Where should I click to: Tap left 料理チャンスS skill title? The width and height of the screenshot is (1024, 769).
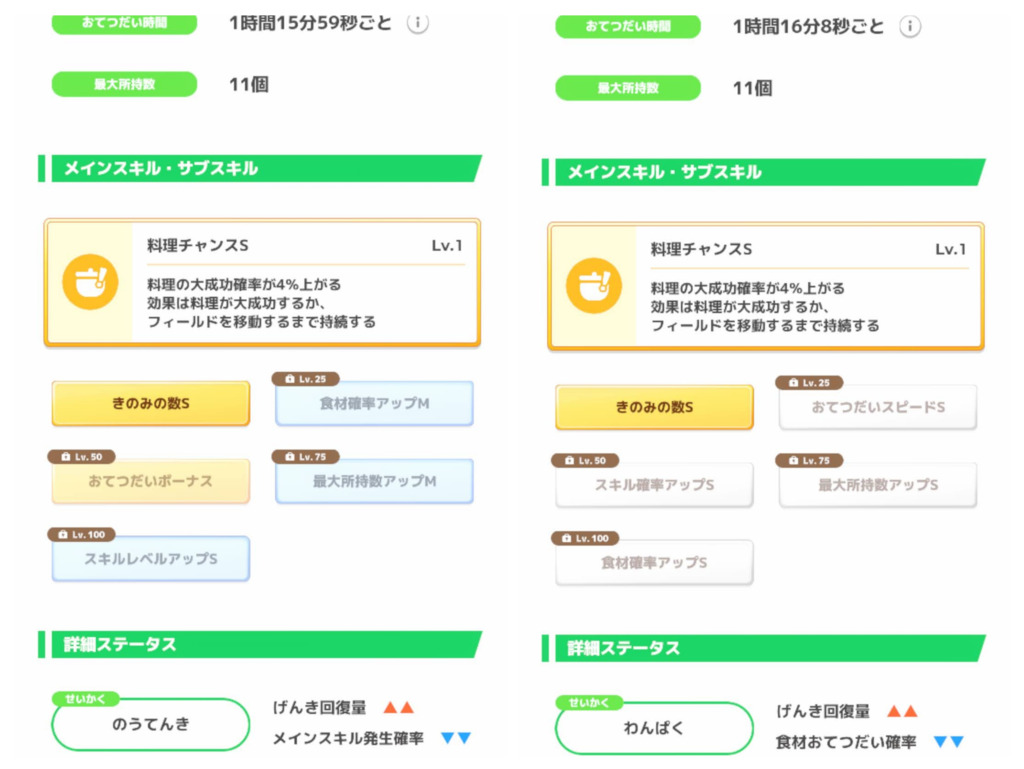(197, 245)
